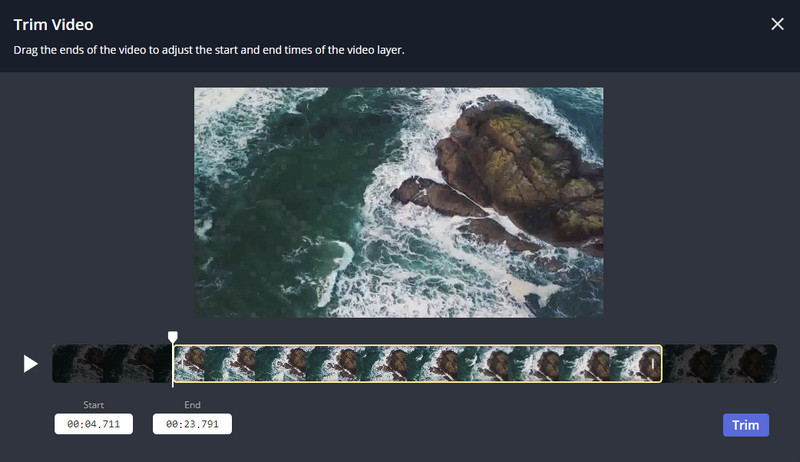Click the End label above time field
This screenshot has height=462, width=800.
click(192, 404)
